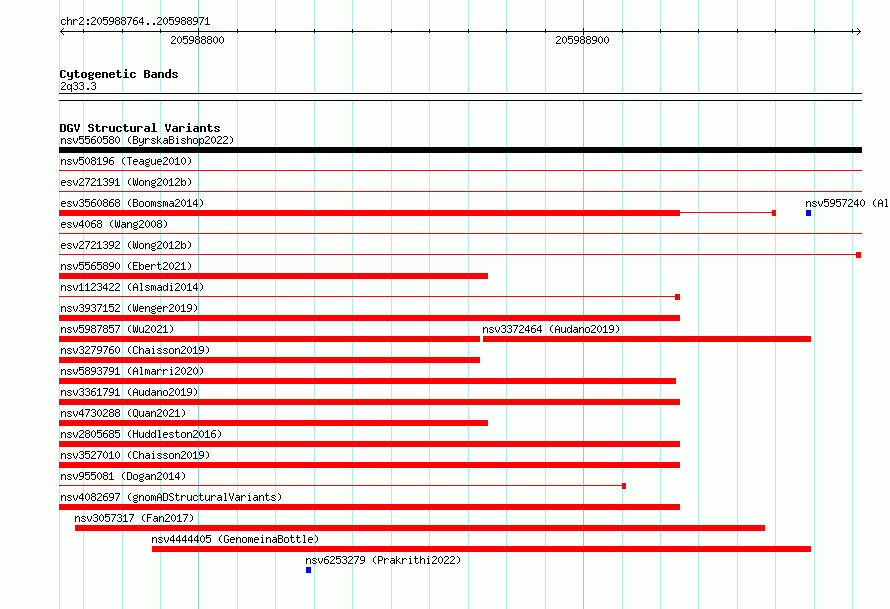Click the thick red esv3560868 bar
The width and height of the screenshot is (890, 609).
point(370,213)
